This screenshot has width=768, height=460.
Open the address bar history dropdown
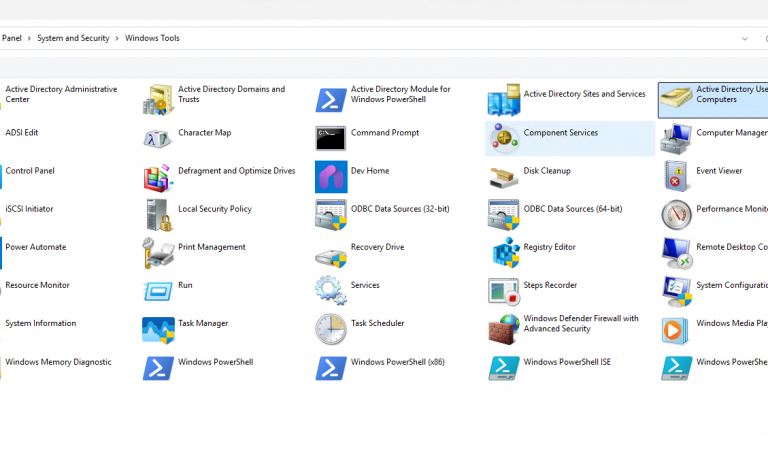coord(744,39)
